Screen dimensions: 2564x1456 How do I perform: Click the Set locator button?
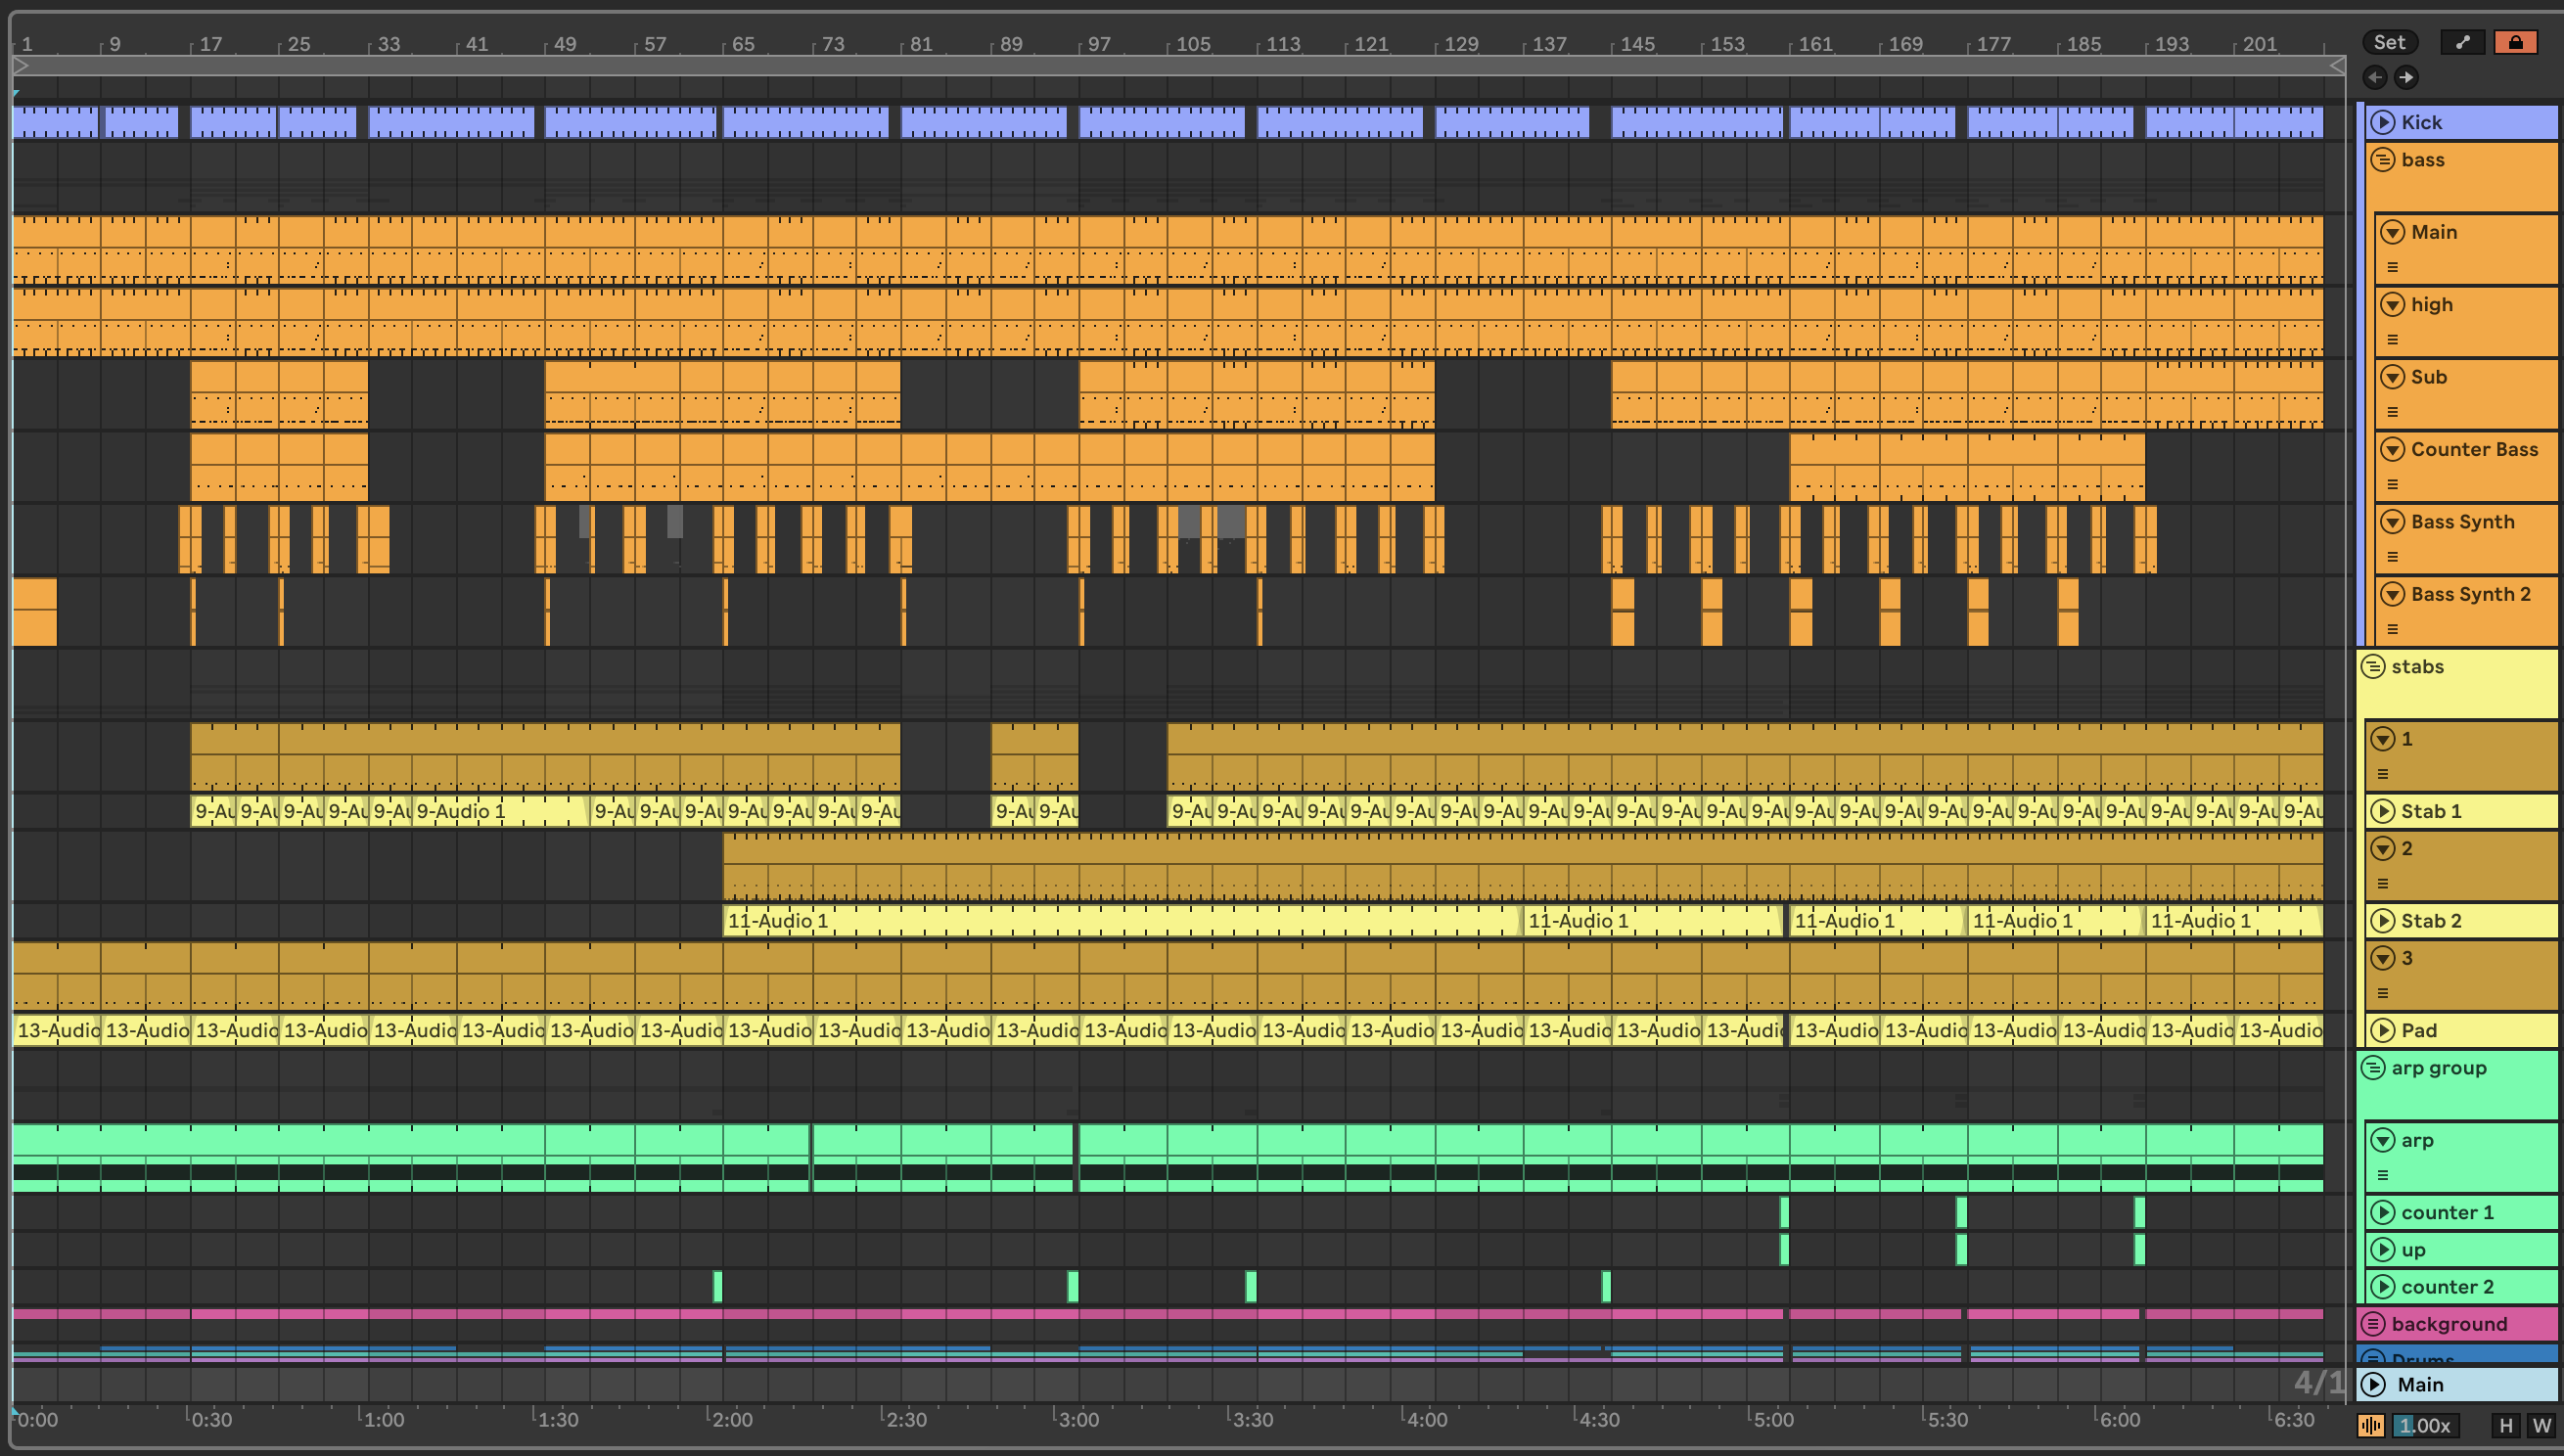pyautogui.click(x=2389, y=42)
